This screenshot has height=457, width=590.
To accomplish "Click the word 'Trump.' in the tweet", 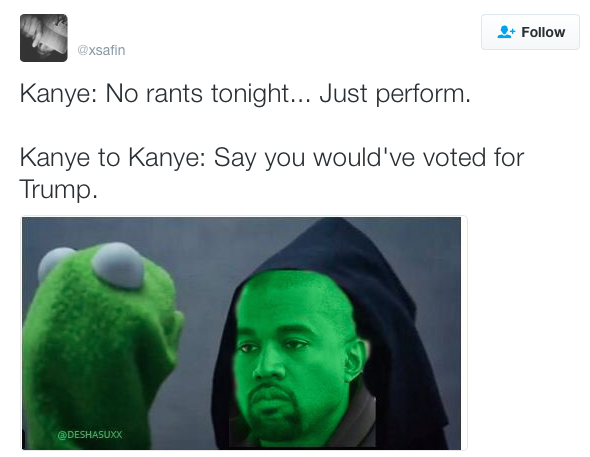I will pyautogui.click(x=58, y=189).
